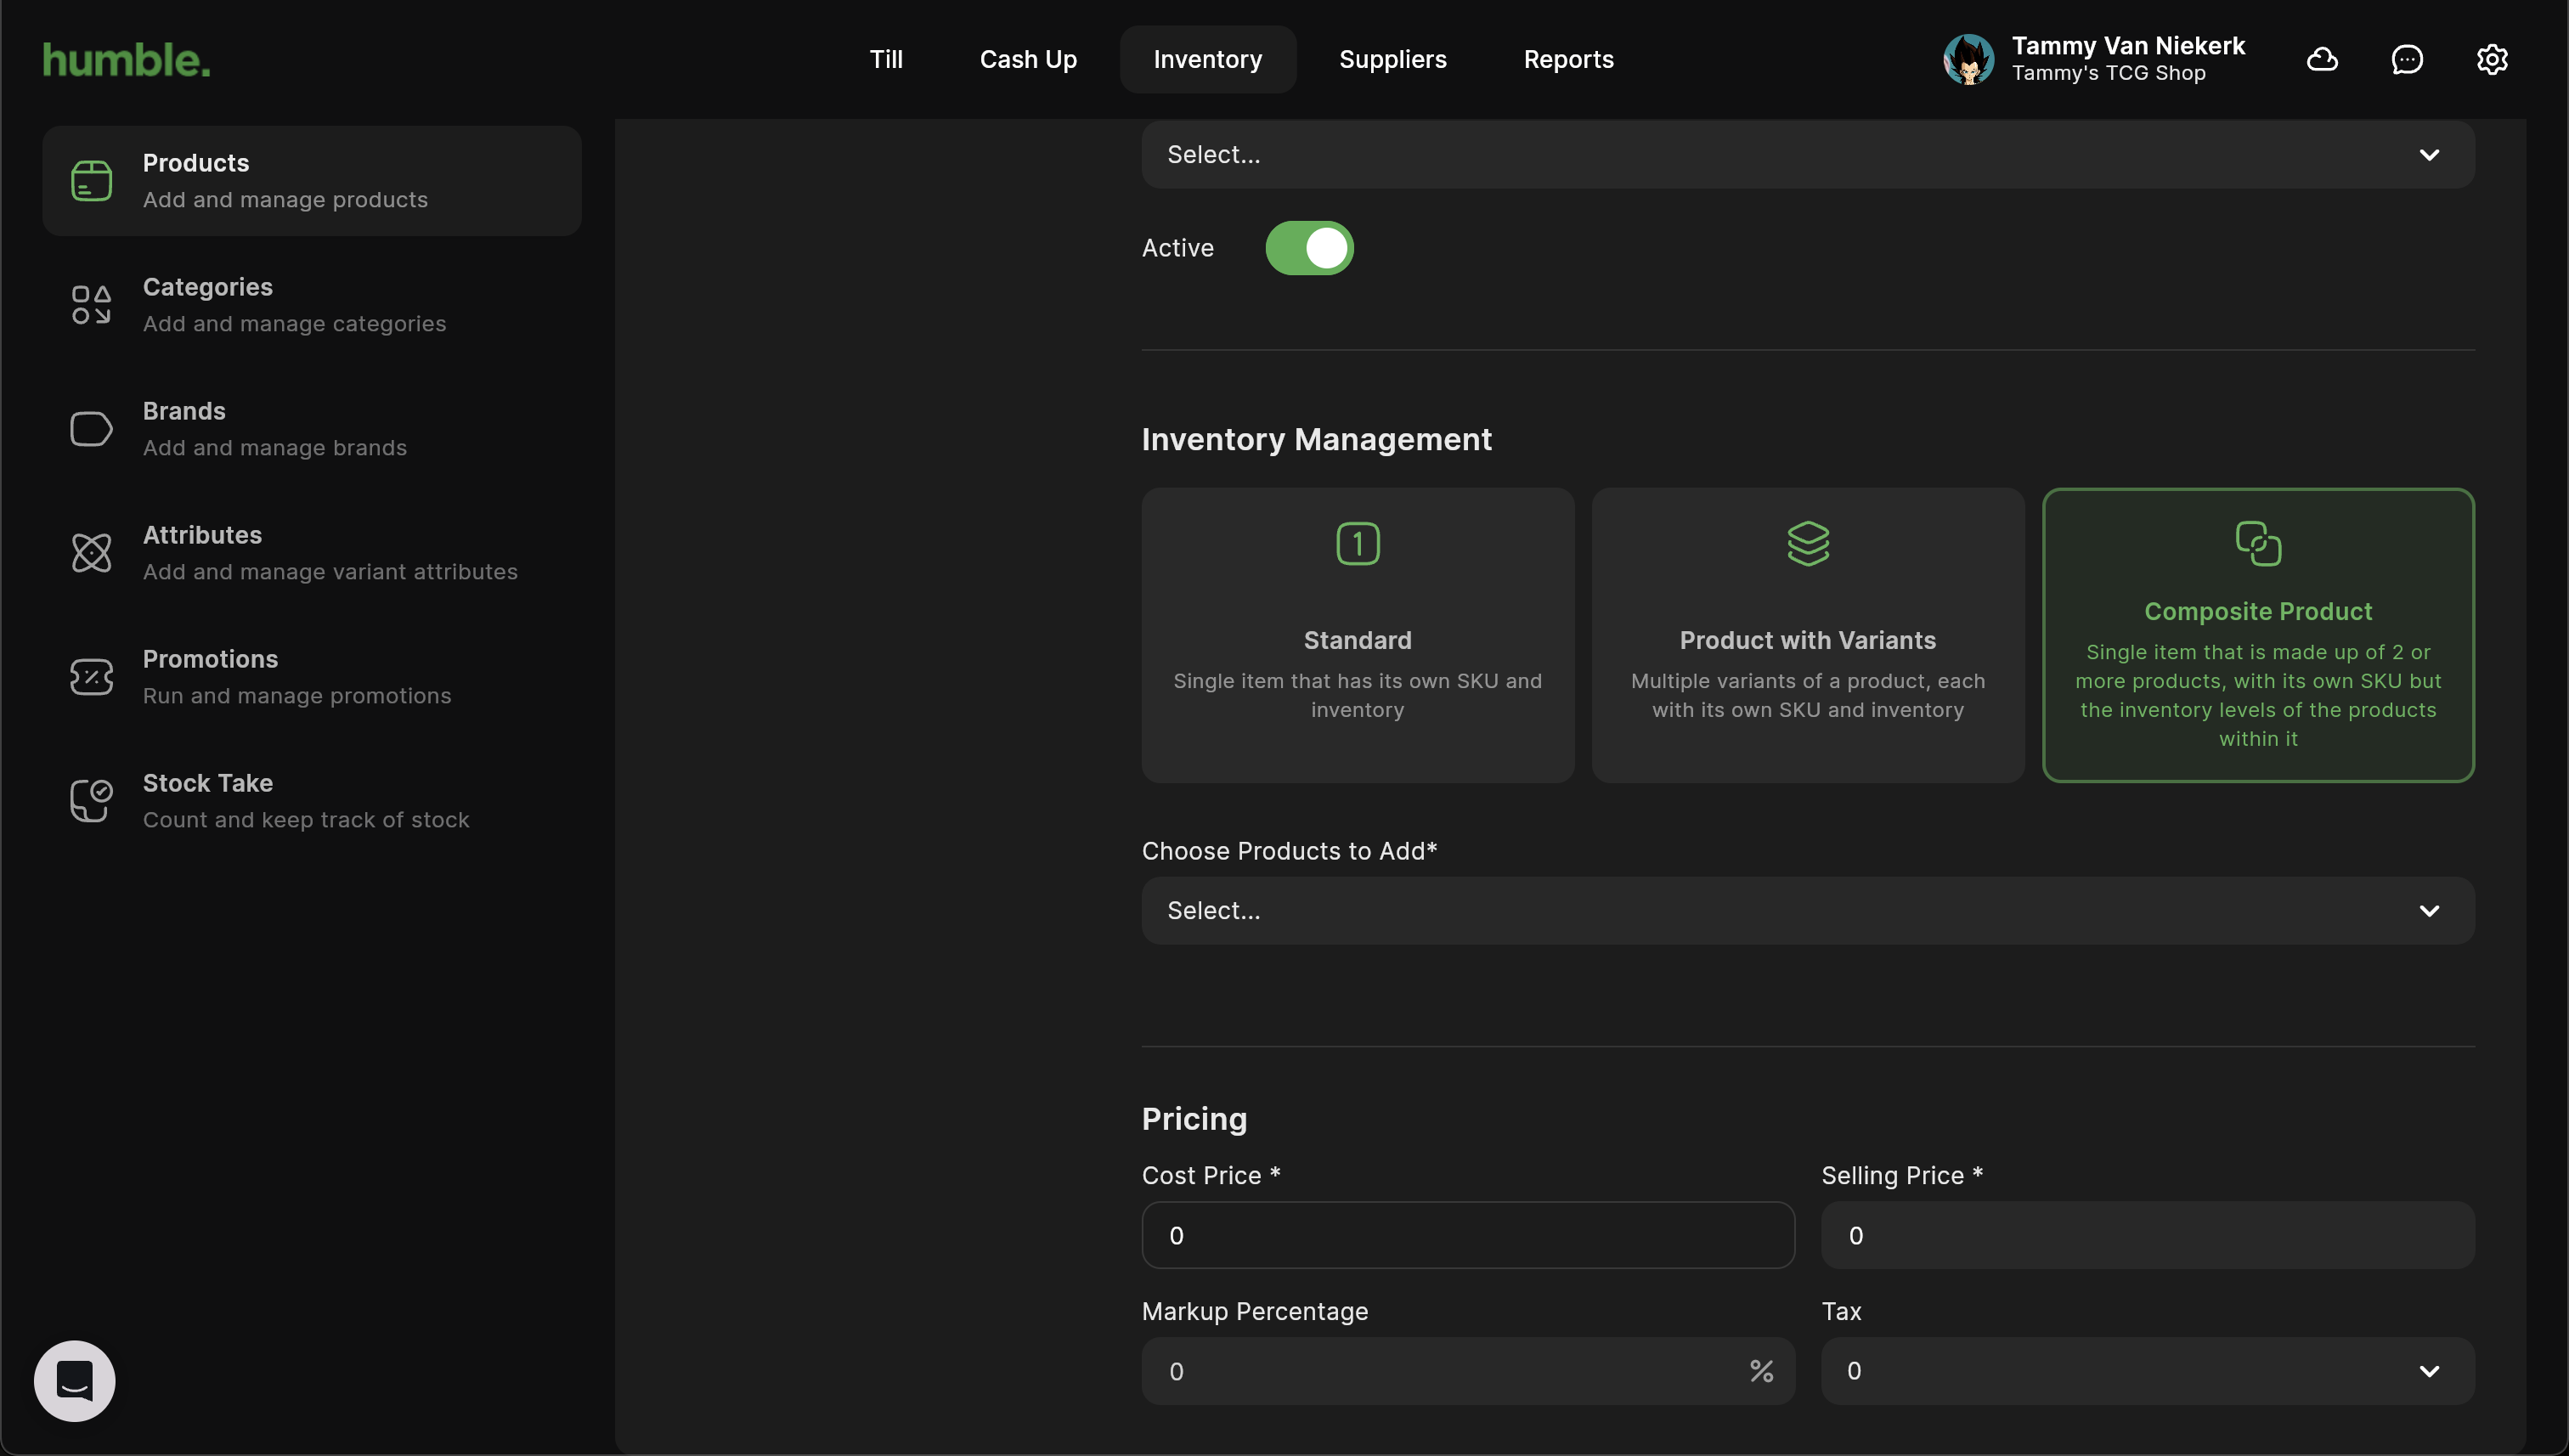This screenshot has height=1456, width=2569.
Task: Open the Reports tab
Action: pyautogui.click(x=1568, y=60)
